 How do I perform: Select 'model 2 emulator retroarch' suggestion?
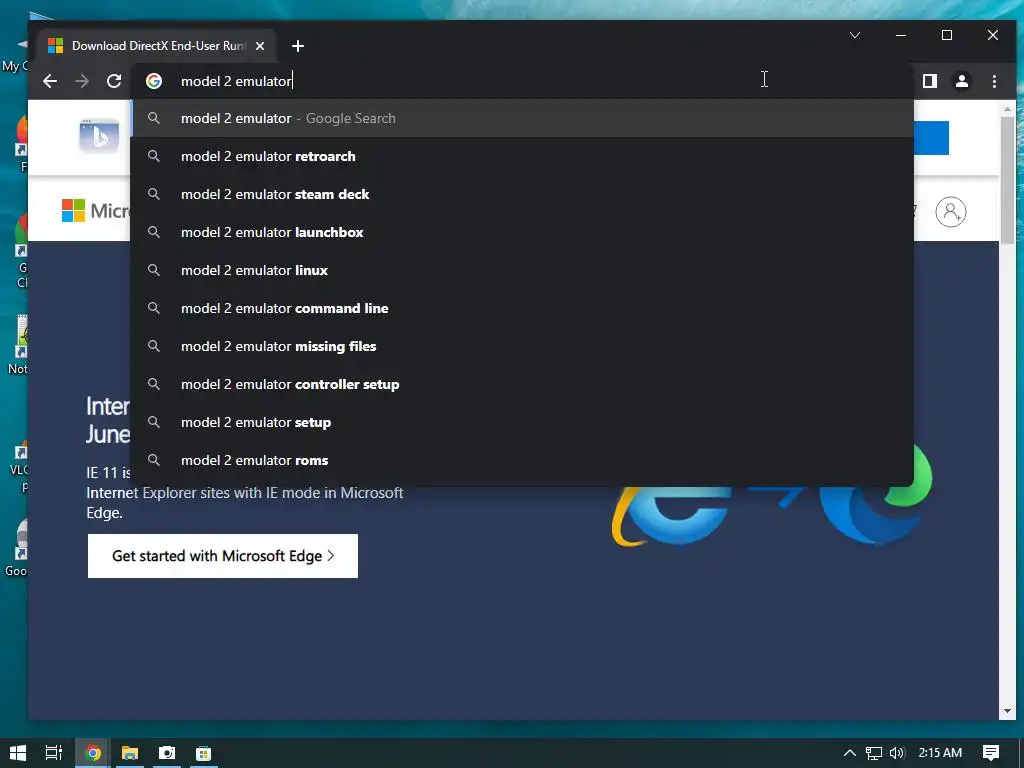pos(522,156)
